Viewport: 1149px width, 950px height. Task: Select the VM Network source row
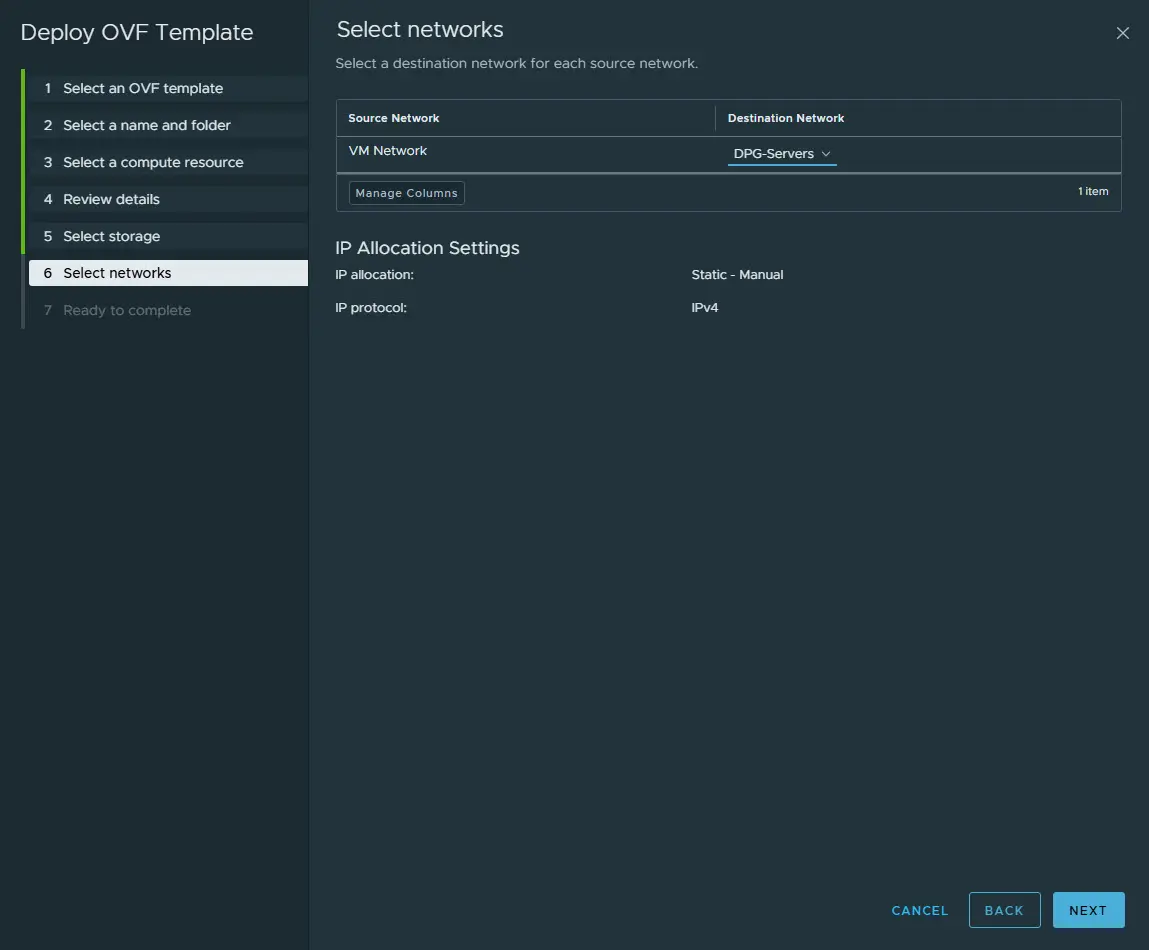(x=388, y=151)
